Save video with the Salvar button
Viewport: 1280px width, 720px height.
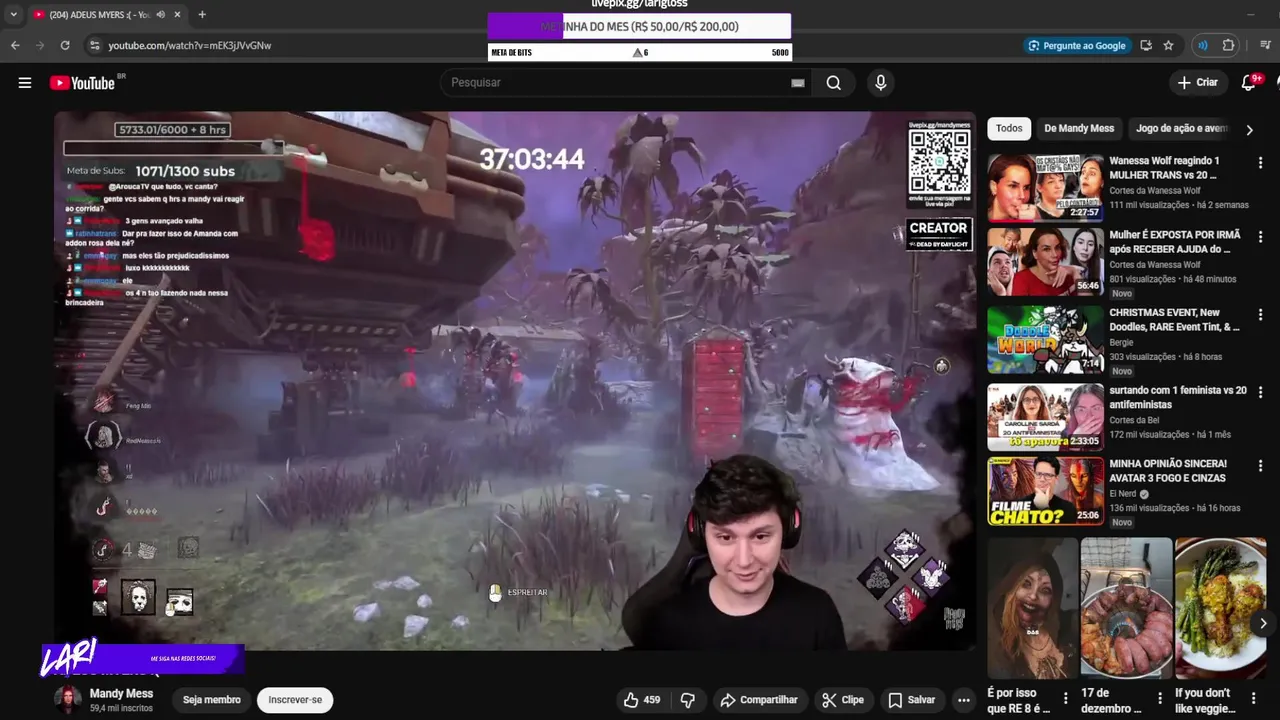[x=912, y=700]
